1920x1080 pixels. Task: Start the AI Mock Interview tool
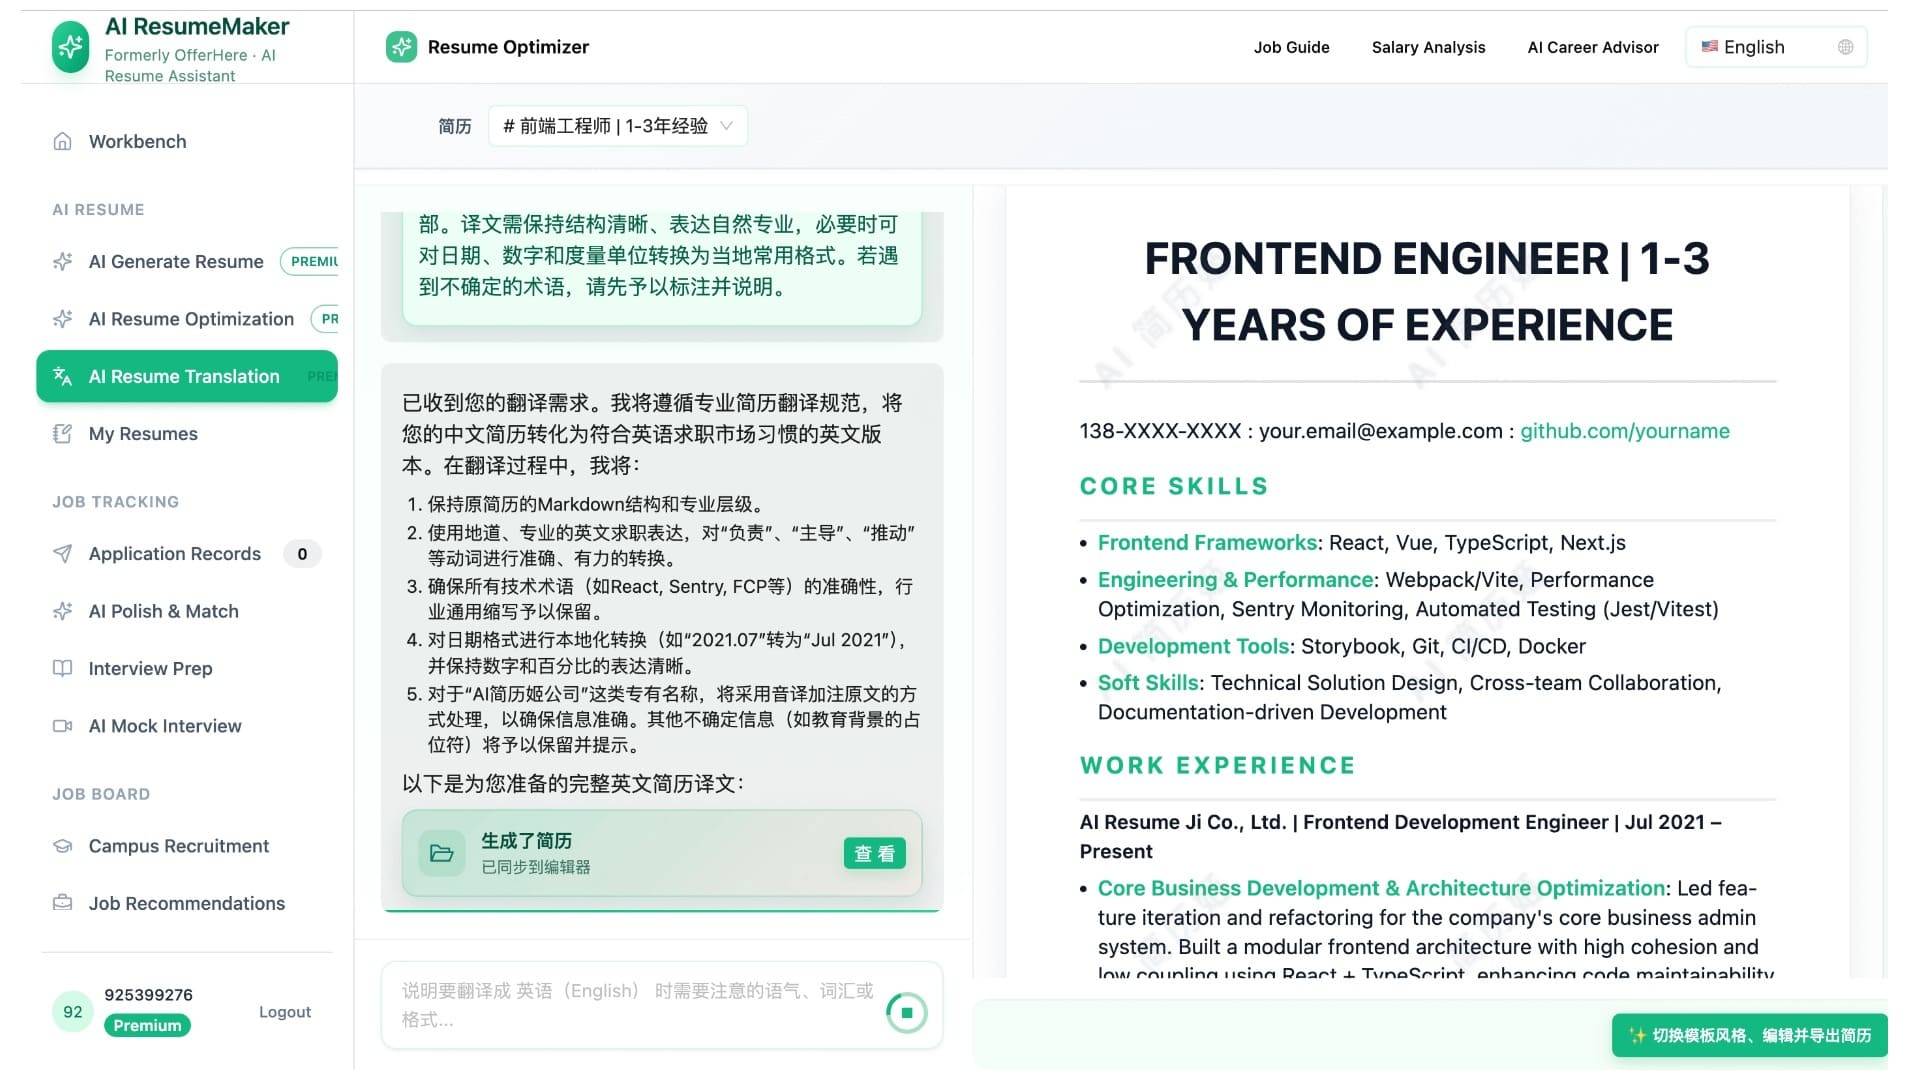tap(164, 725)
